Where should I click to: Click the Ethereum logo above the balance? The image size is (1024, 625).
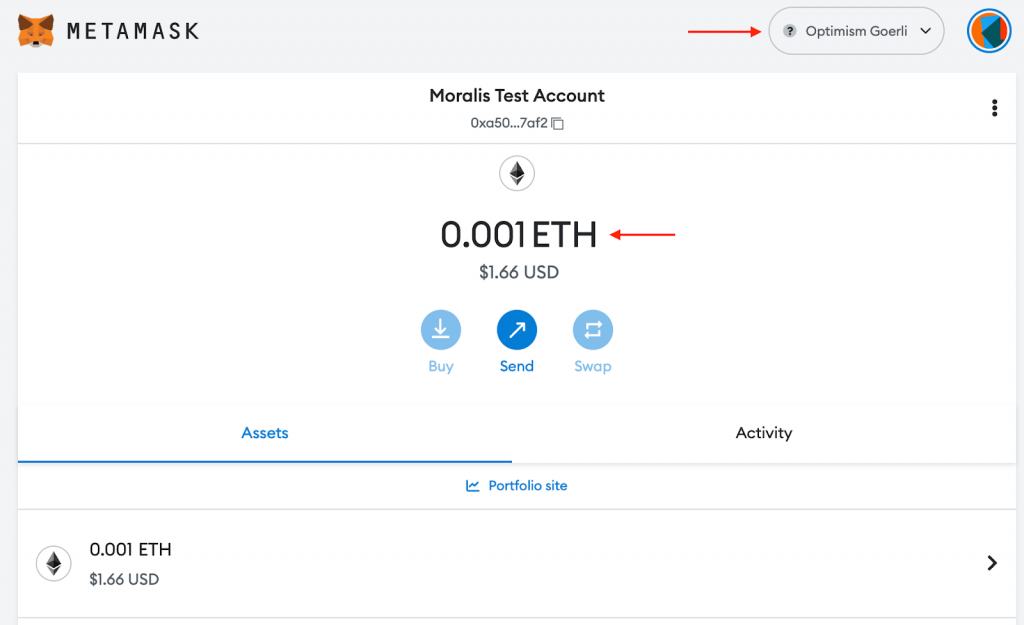tap(517, 174)
